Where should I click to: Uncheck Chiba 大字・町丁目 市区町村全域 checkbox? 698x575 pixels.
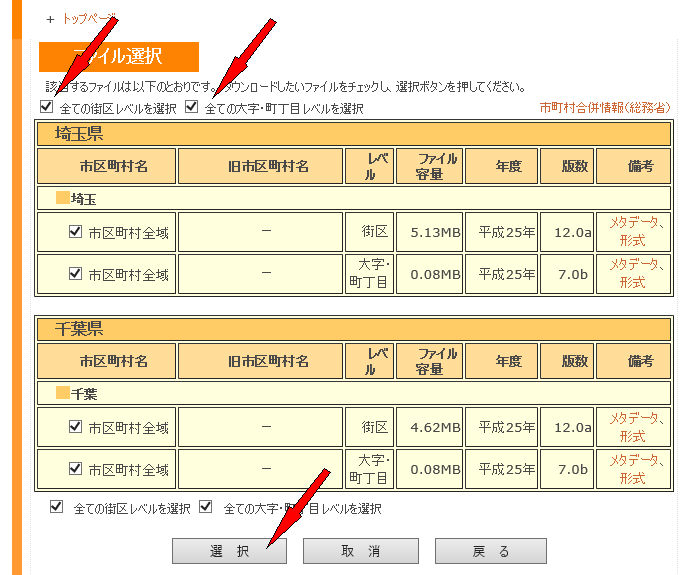[x=75, y=468]
